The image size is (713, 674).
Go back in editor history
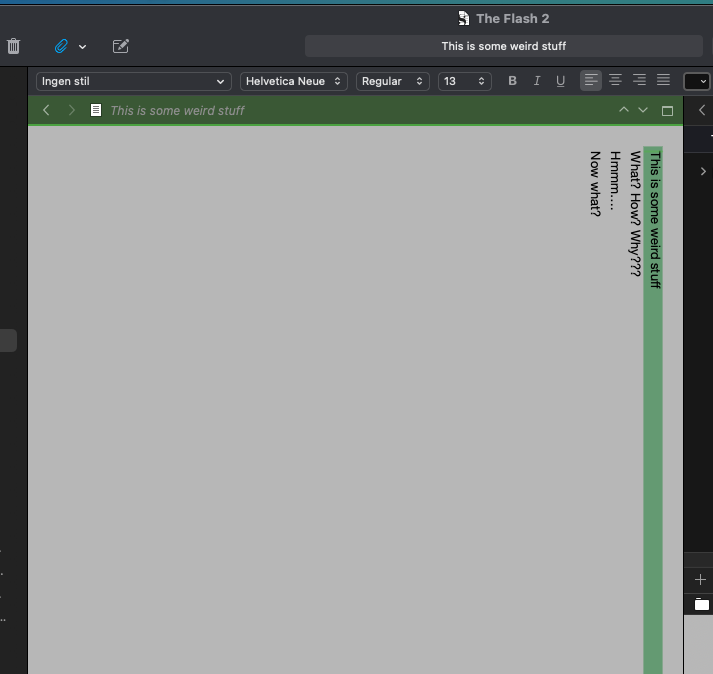point(46,110)
